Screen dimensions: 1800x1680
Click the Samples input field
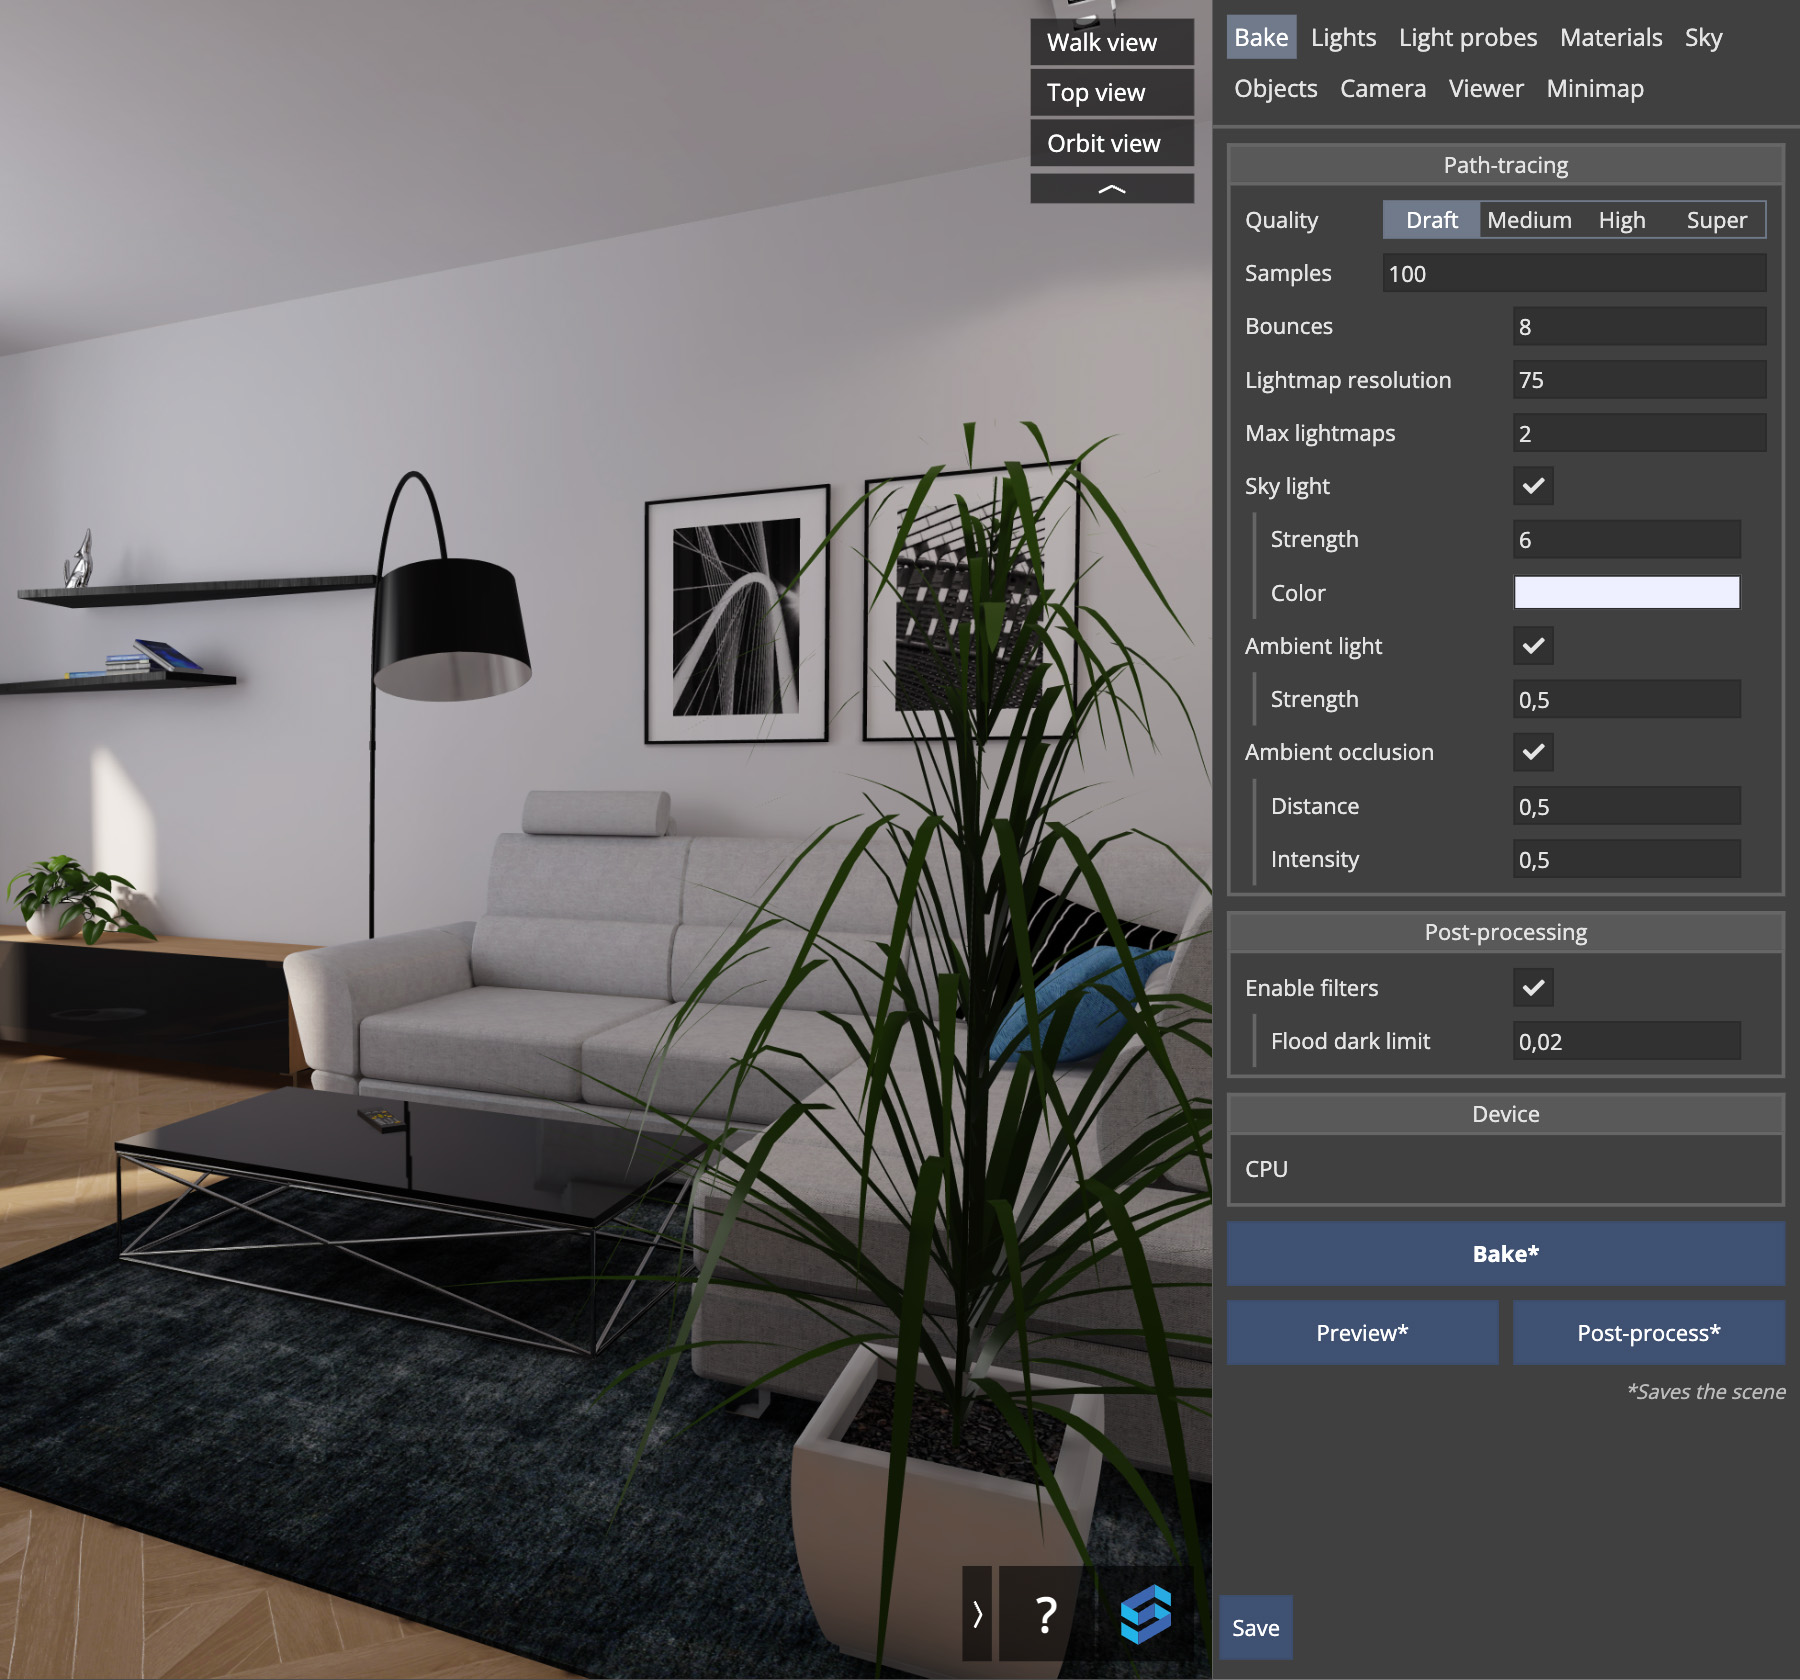click(1573, 273)
